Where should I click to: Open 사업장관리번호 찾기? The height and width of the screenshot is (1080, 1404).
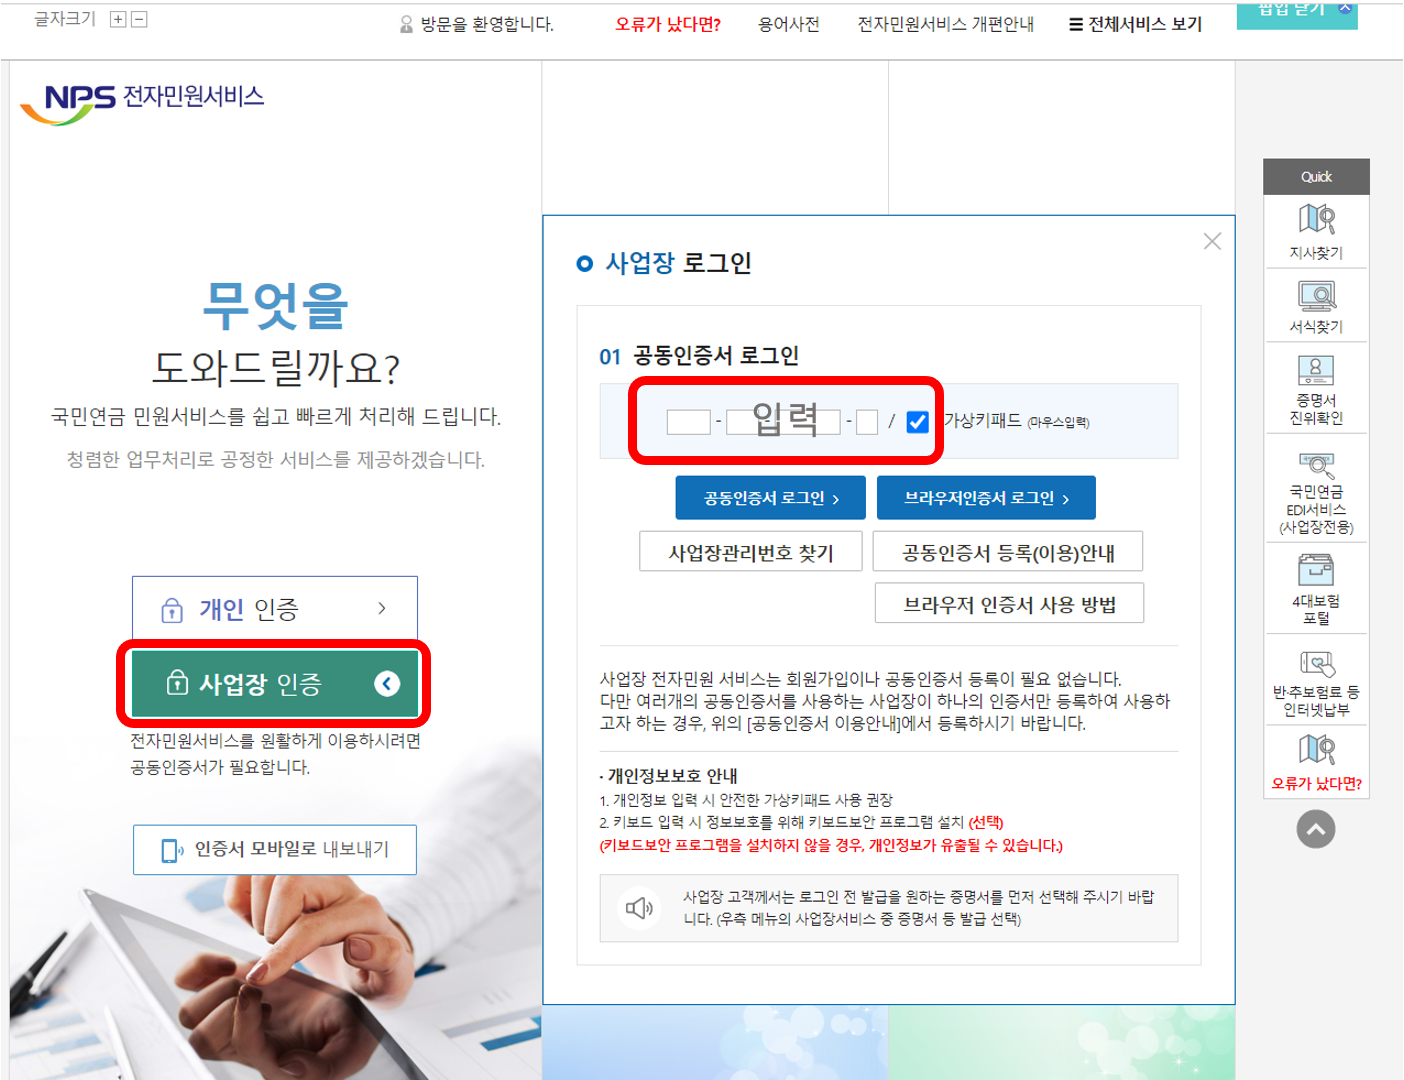point(751,551)
